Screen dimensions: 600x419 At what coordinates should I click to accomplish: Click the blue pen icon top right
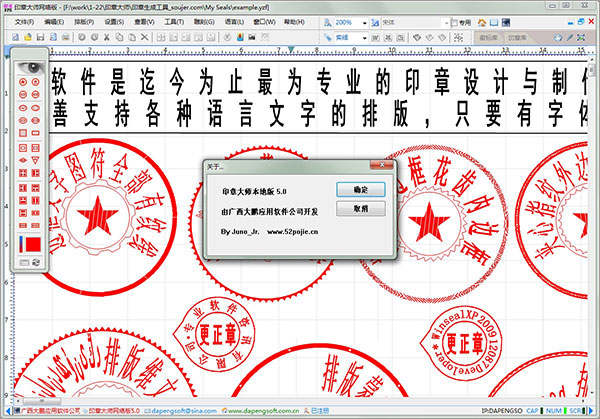(x=570, y=37)
